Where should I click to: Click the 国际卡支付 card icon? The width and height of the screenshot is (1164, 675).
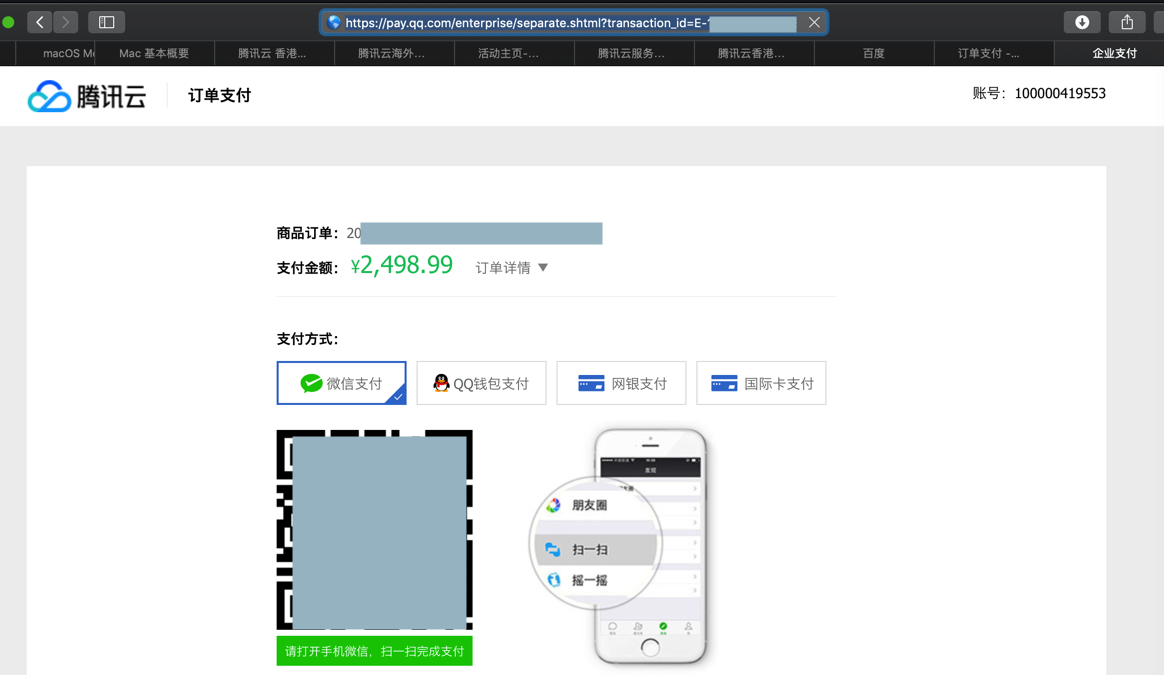724,383
